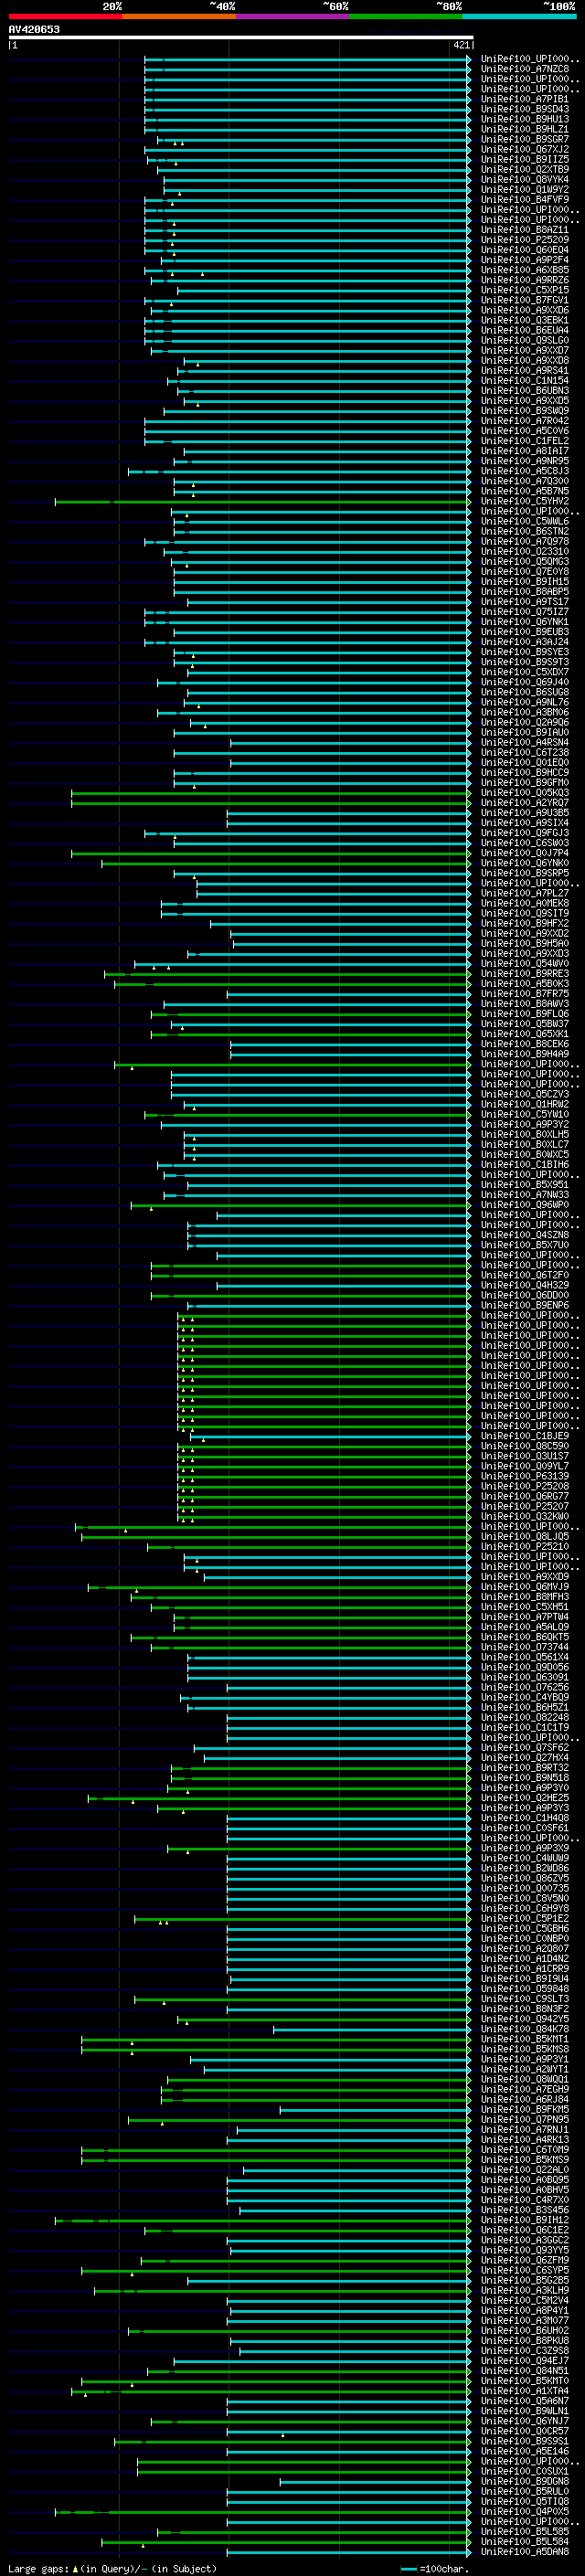Select the UniRef100_P25209 label
This screenshot has height=2576, width=585.
coord(525,240)
